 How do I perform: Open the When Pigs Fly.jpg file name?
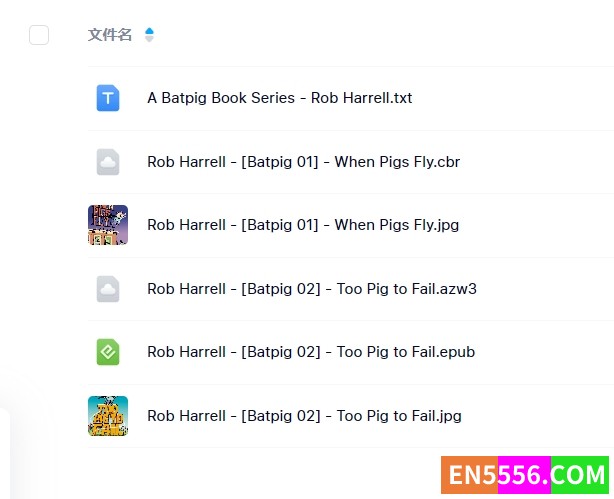pos(303,225)
